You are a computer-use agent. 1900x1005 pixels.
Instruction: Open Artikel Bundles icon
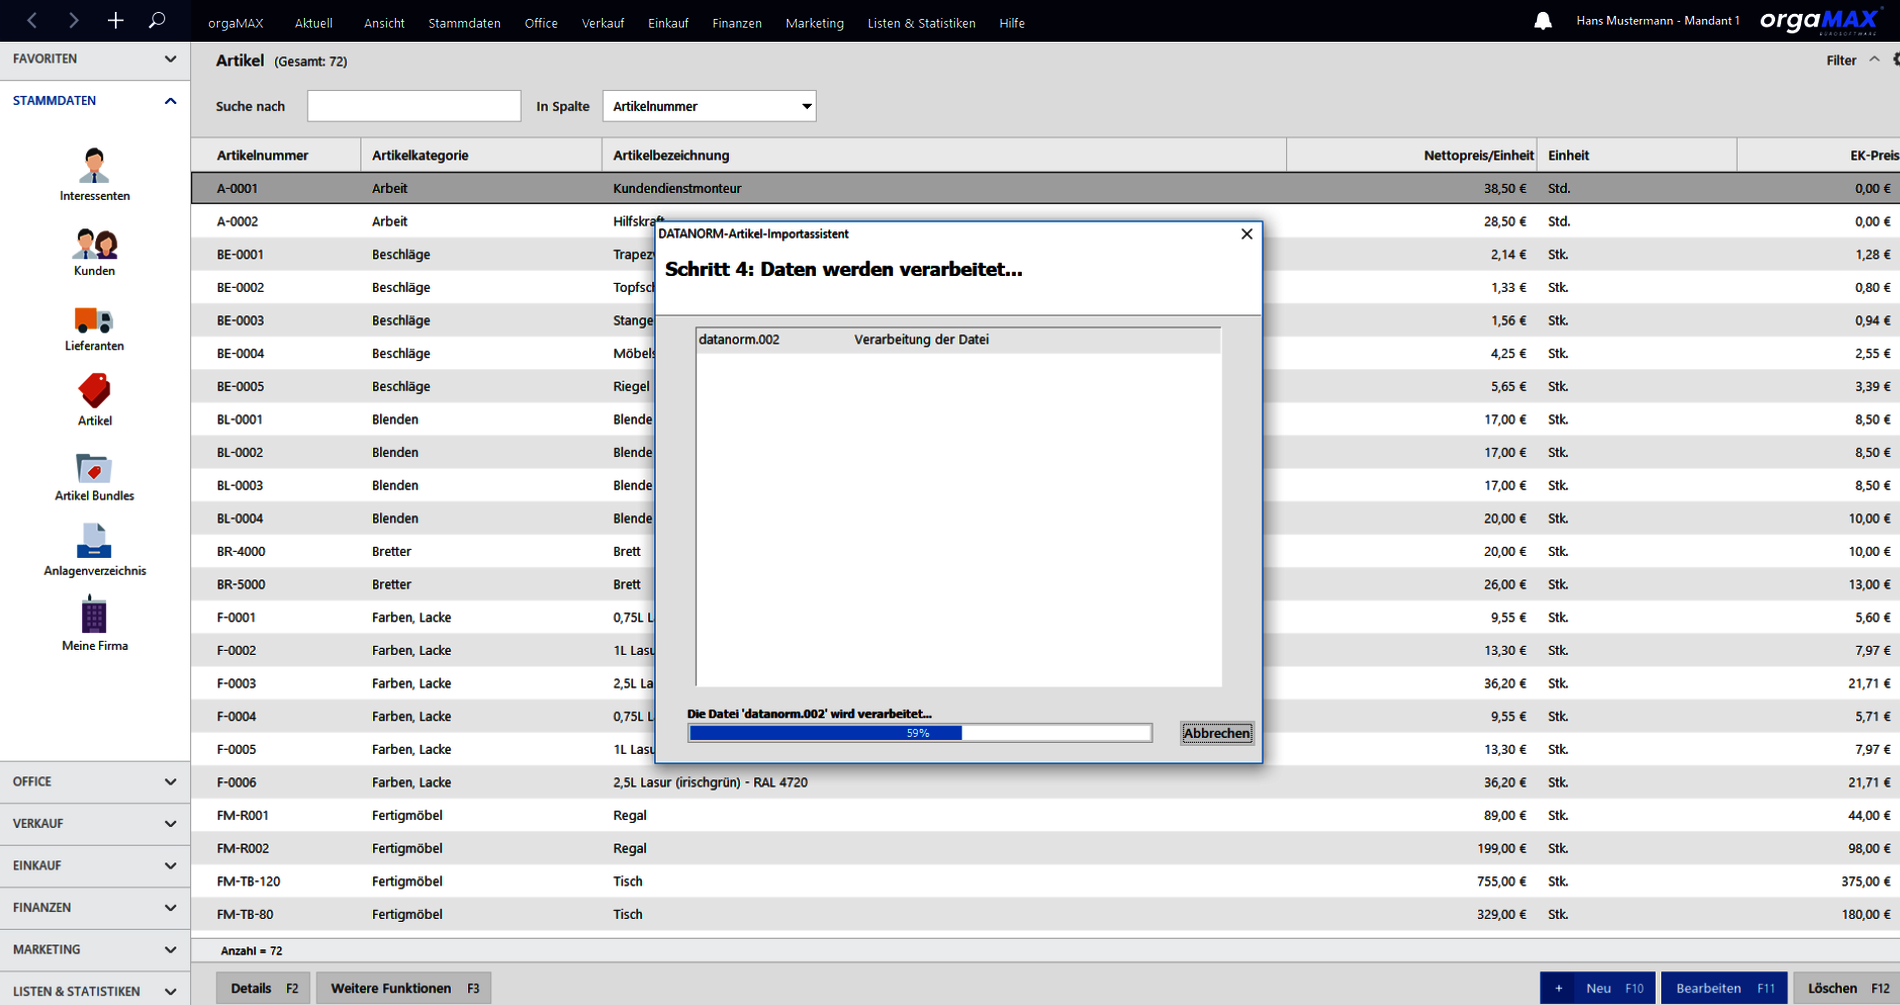94,468
